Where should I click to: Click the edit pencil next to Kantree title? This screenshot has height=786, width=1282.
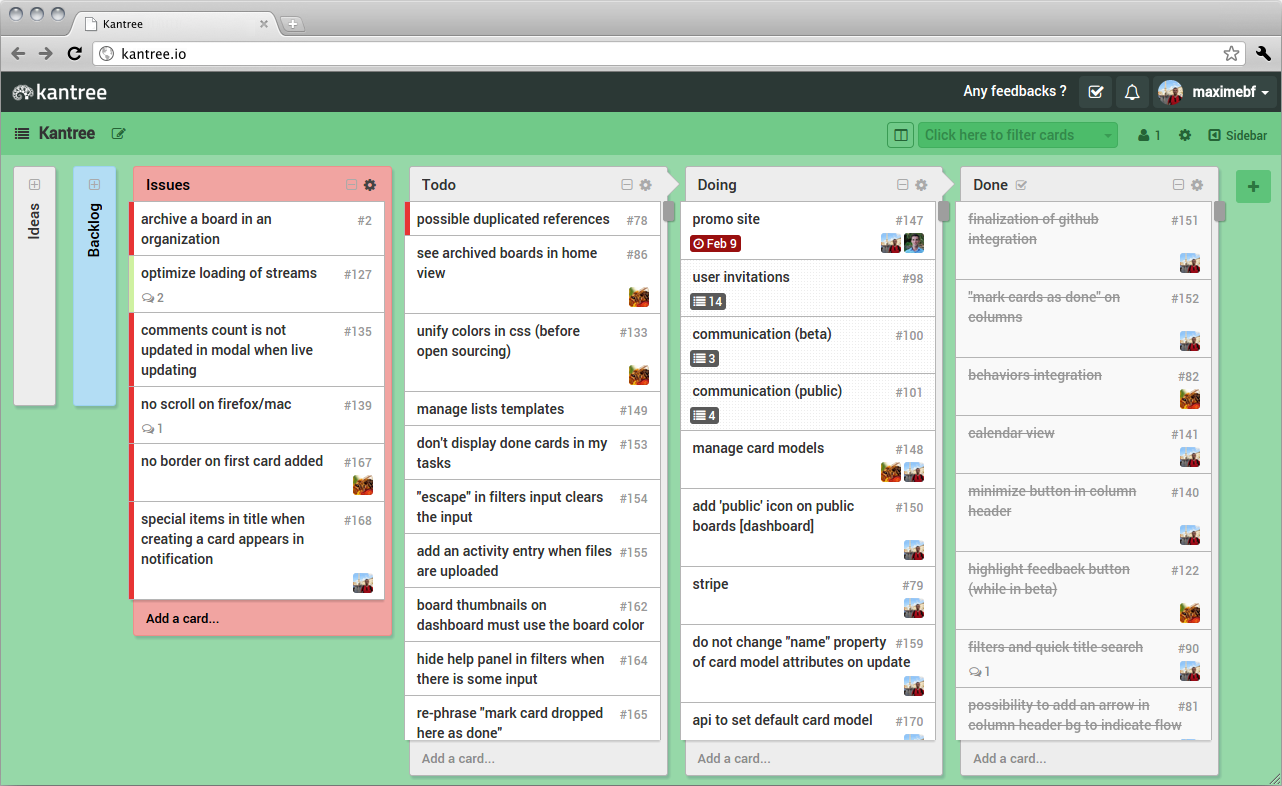point(119,134)
